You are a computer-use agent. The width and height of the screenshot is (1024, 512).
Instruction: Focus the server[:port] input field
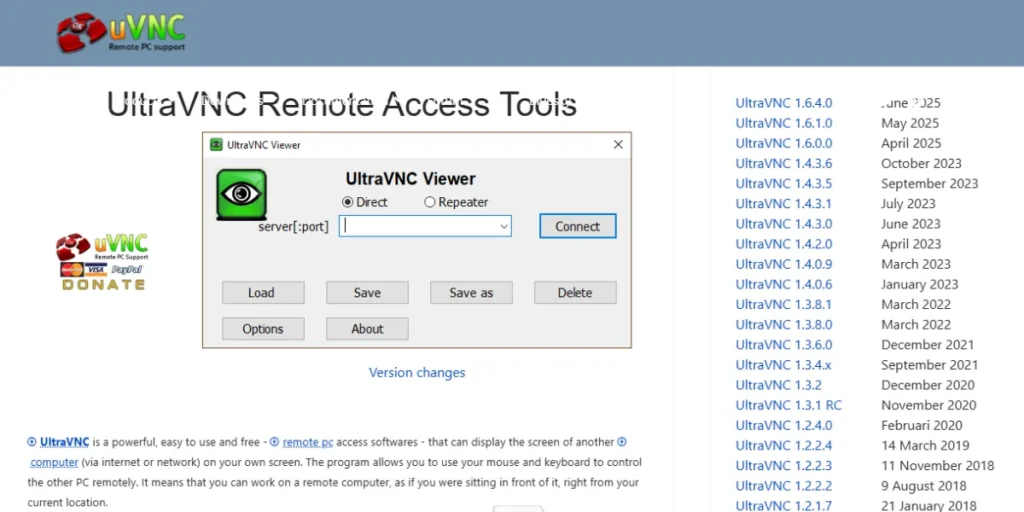coord(424,227)
